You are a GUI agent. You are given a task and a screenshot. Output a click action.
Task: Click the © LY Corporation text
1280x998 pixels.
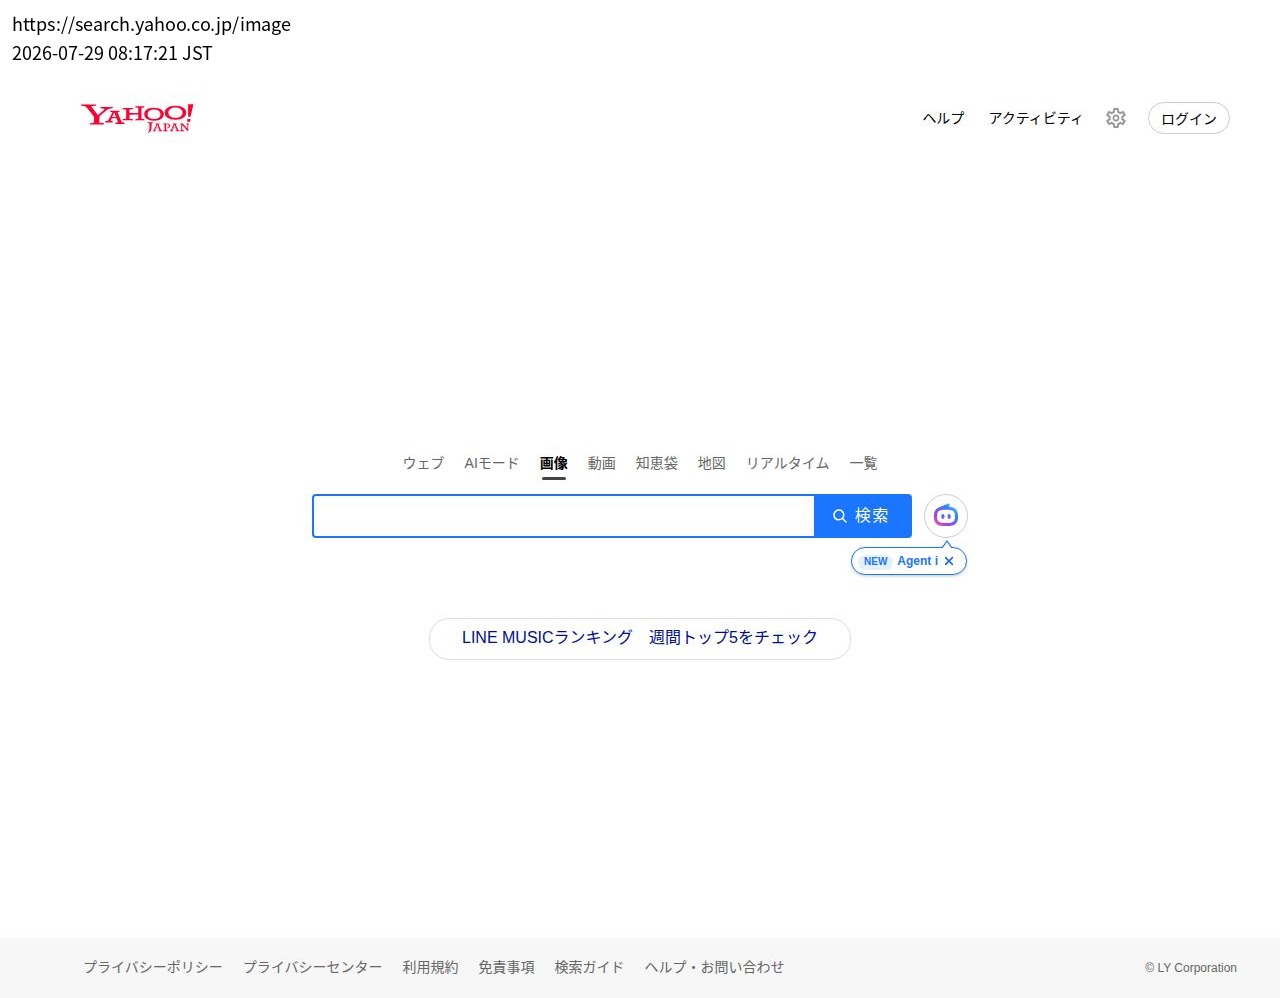1191,968
